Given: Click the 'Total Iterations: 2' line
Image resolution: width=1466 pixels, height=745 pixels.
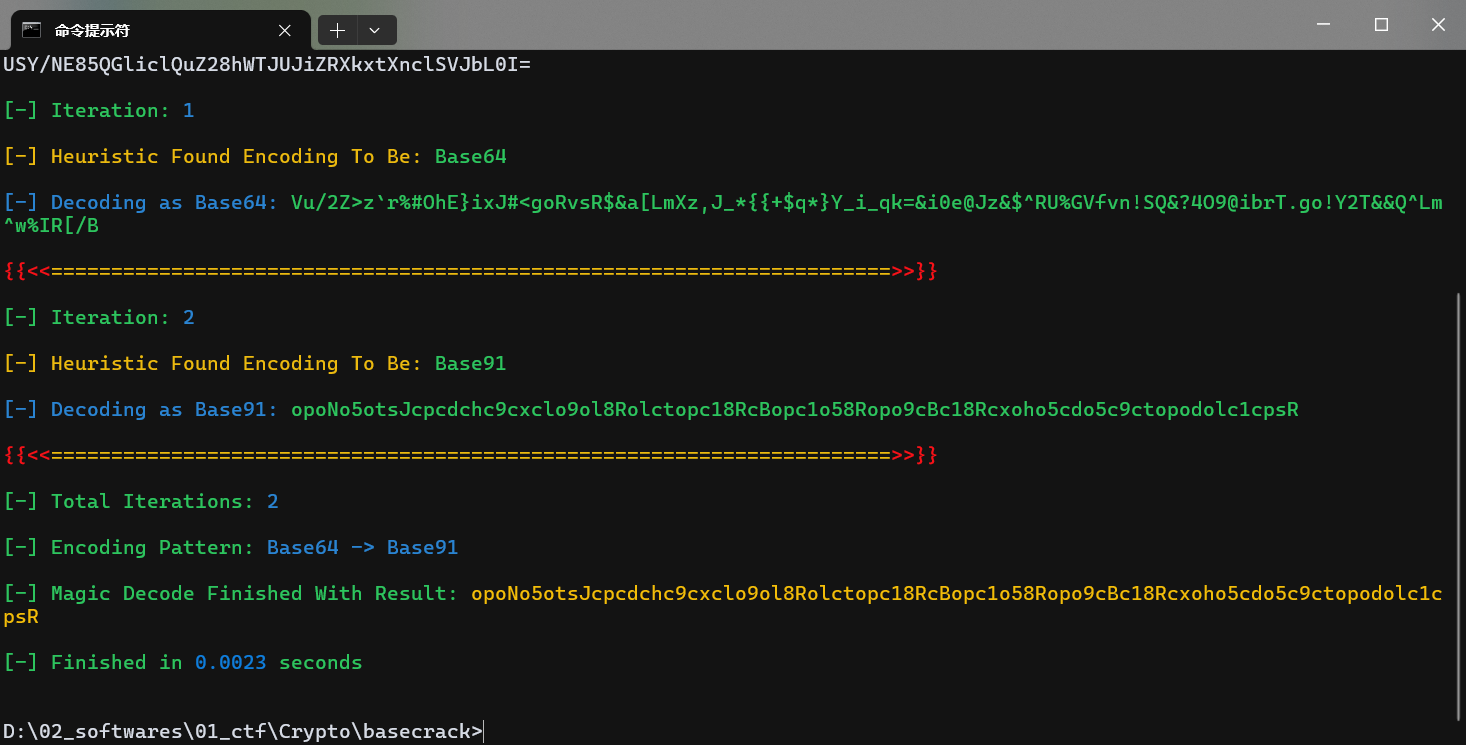Looking at the screenshot, I should 141,502.
